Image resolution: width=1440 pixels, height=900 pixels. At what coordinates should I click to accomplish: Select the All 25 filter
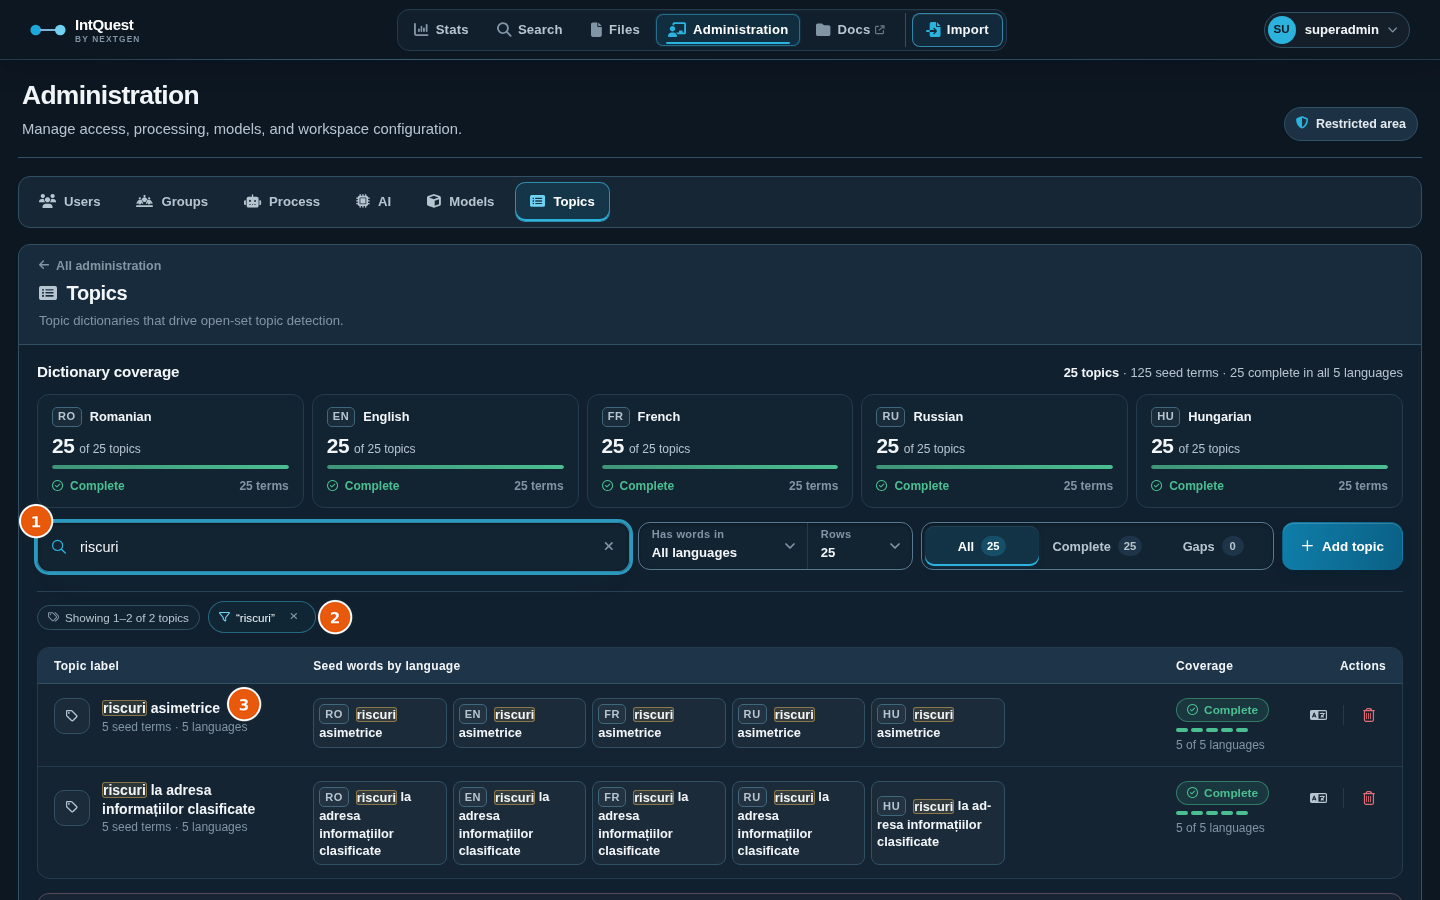(x=981, y=546)
